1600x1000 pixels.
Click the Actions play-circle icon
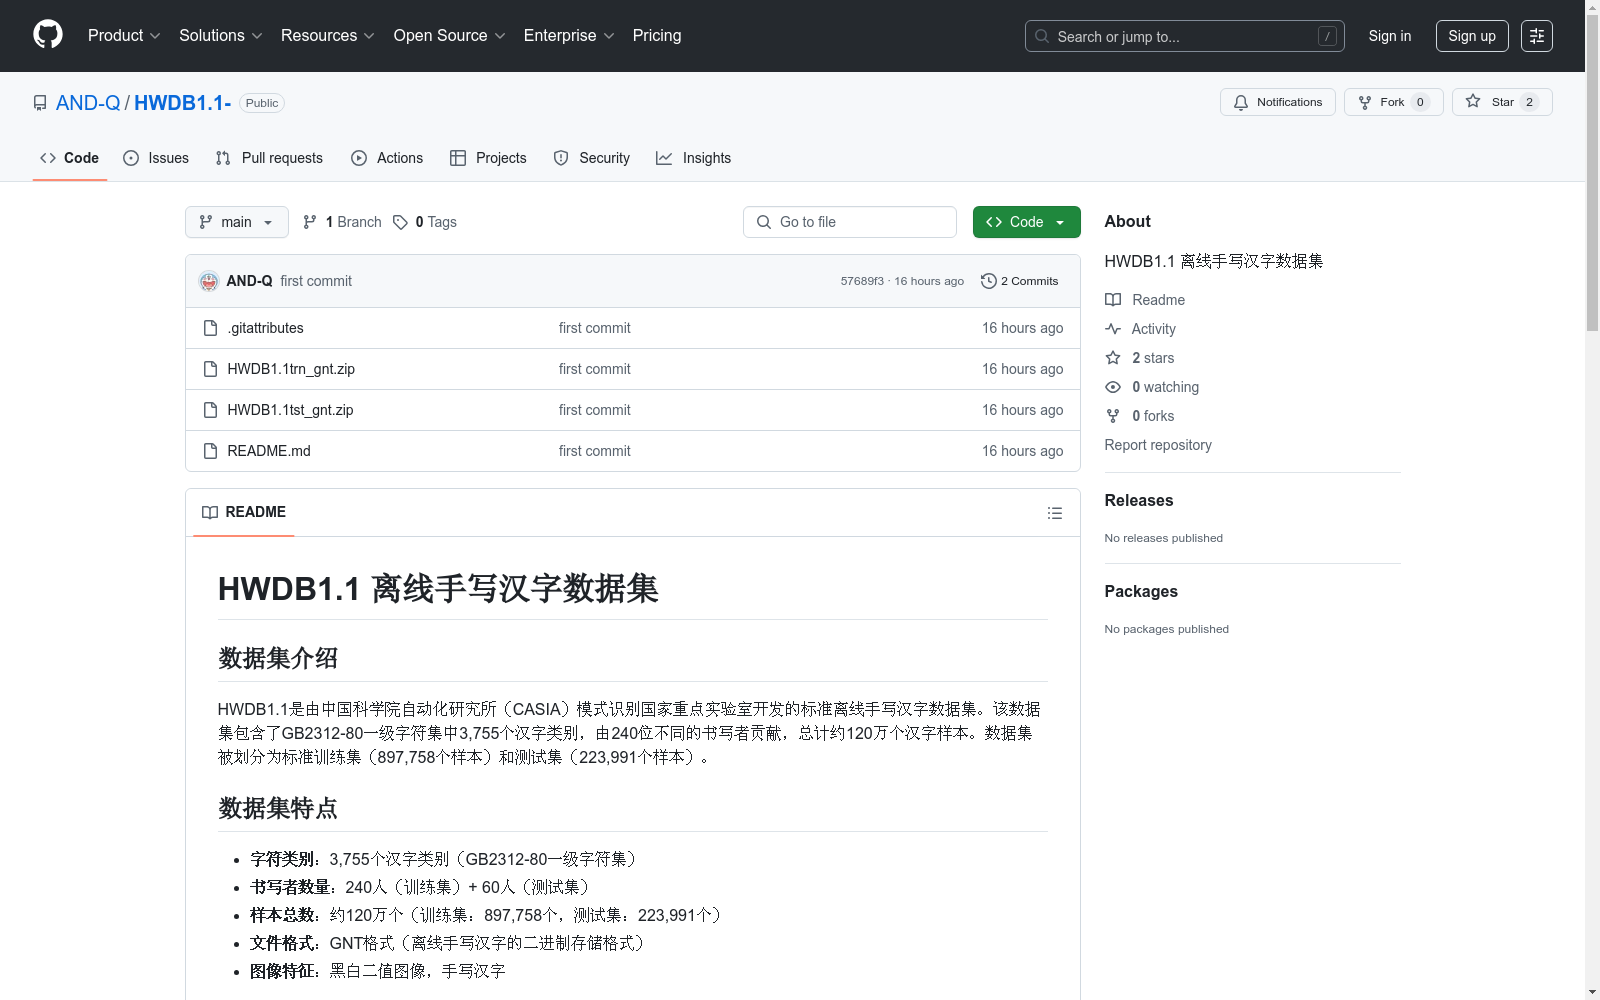(x=358, y=157)
